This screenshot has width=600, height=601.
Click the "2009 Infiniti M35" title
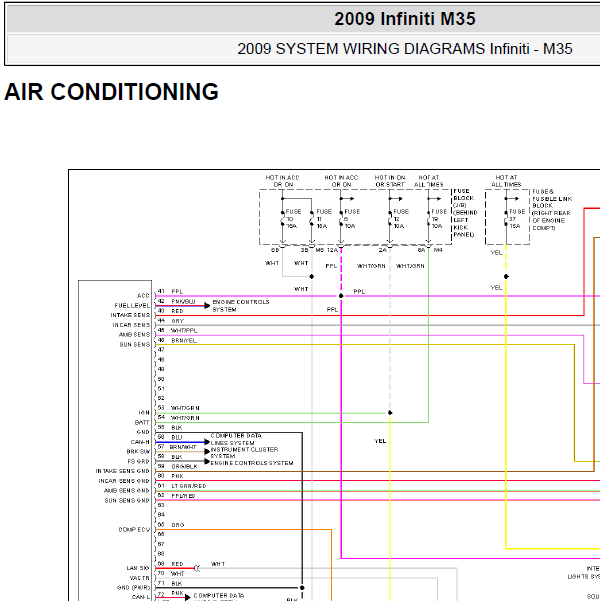click(x=404, y=19)
